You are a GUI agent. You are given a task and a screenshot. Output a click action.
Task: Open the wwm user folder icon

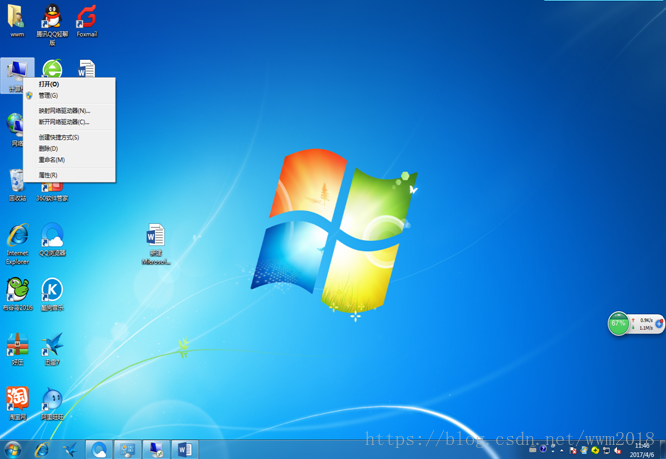(x=17, y=21)
